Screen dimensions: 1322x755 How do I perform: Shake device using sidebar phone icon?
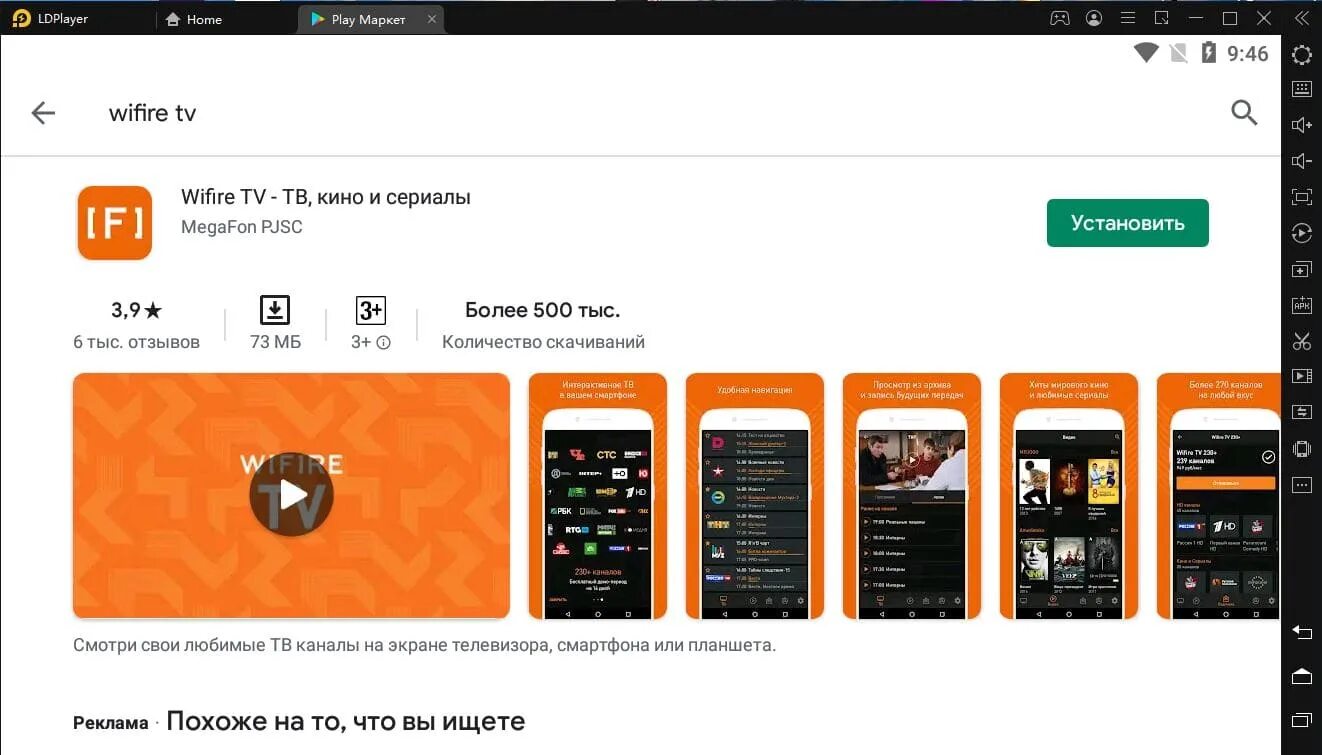(1301, 449)
